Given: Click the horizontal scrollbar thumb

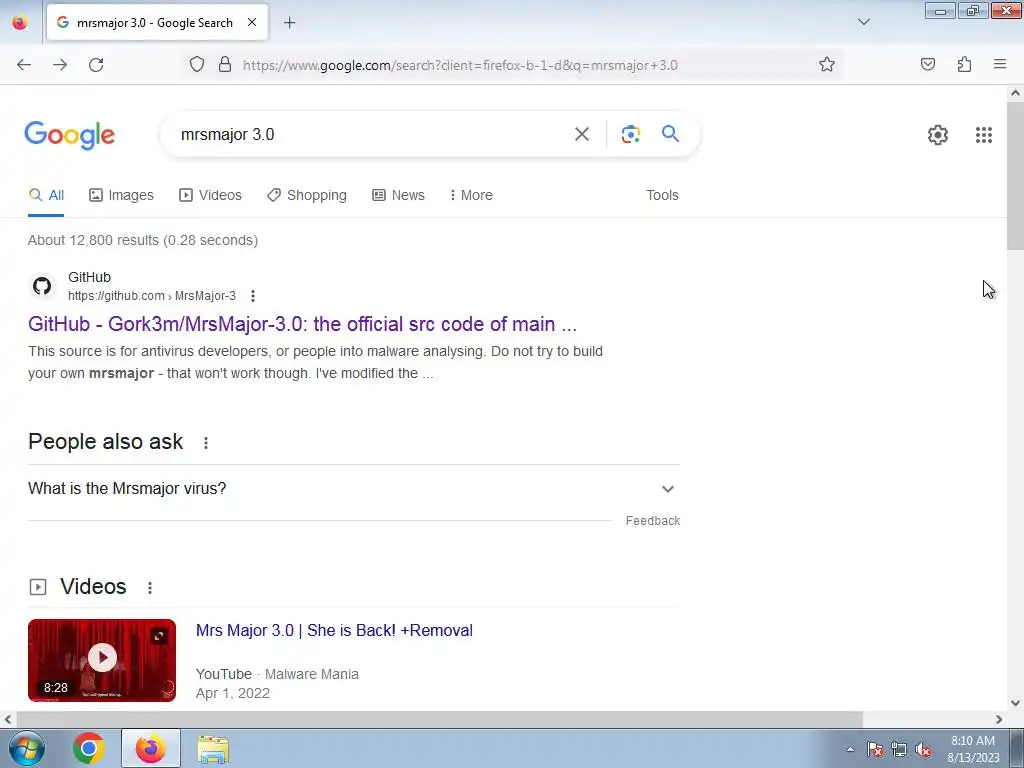Looking at the screenshot, I should [440, 720].
